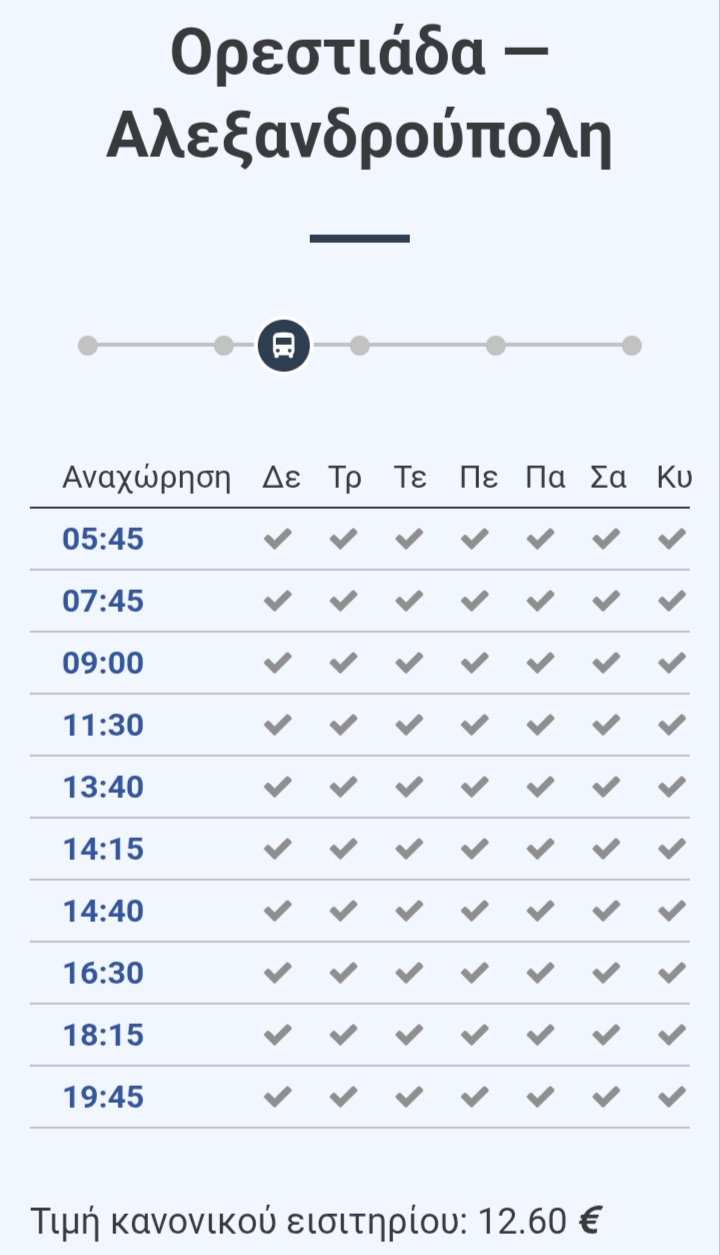Click the bus icon on the route line
The image size is (720, 1255).
(284, 346)
